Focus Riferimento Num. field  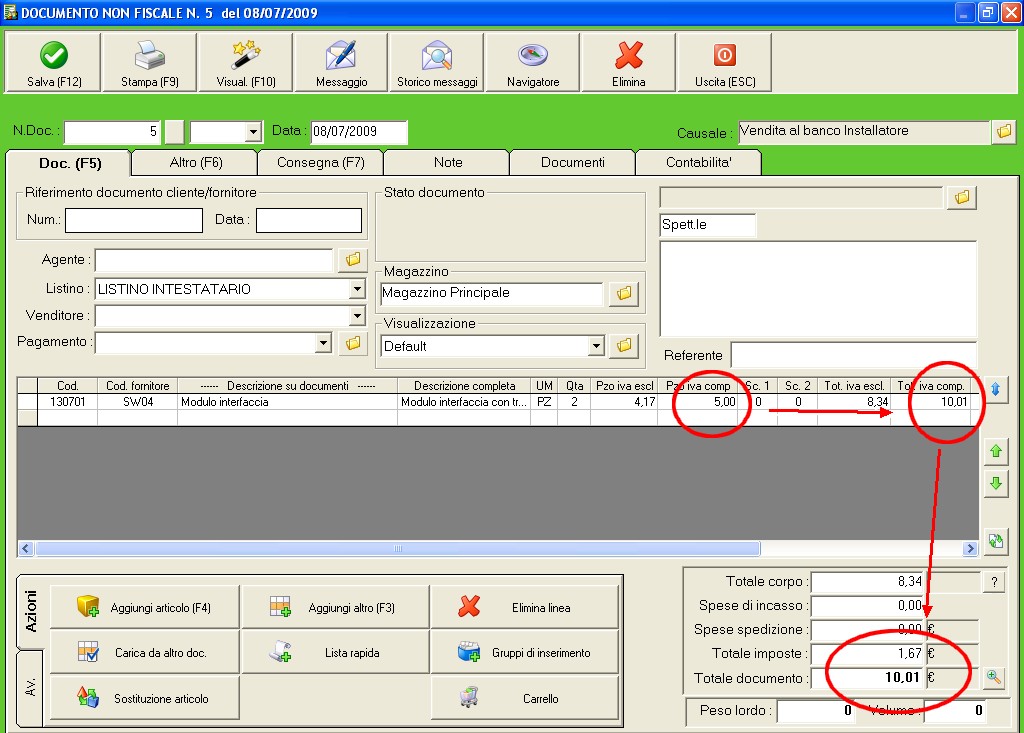134,220
